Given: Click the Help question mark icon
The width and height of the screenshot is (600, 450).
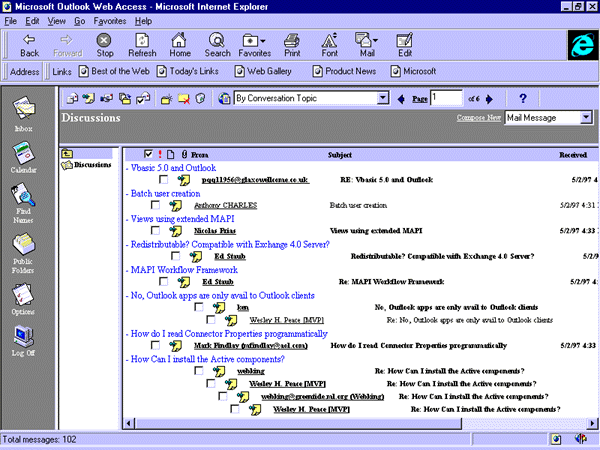Looking at the screenshot, I should [522, 98].
